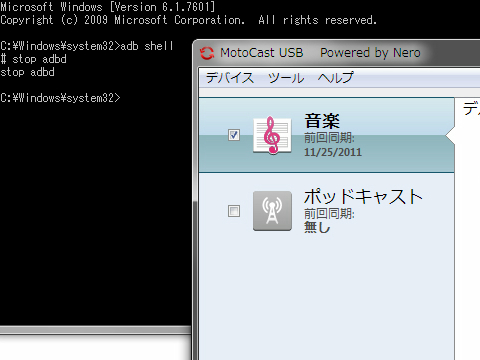Click the last C:¥Windows¥system32> prompt
The width and height of the screenshot is (480, 360).
60,98
